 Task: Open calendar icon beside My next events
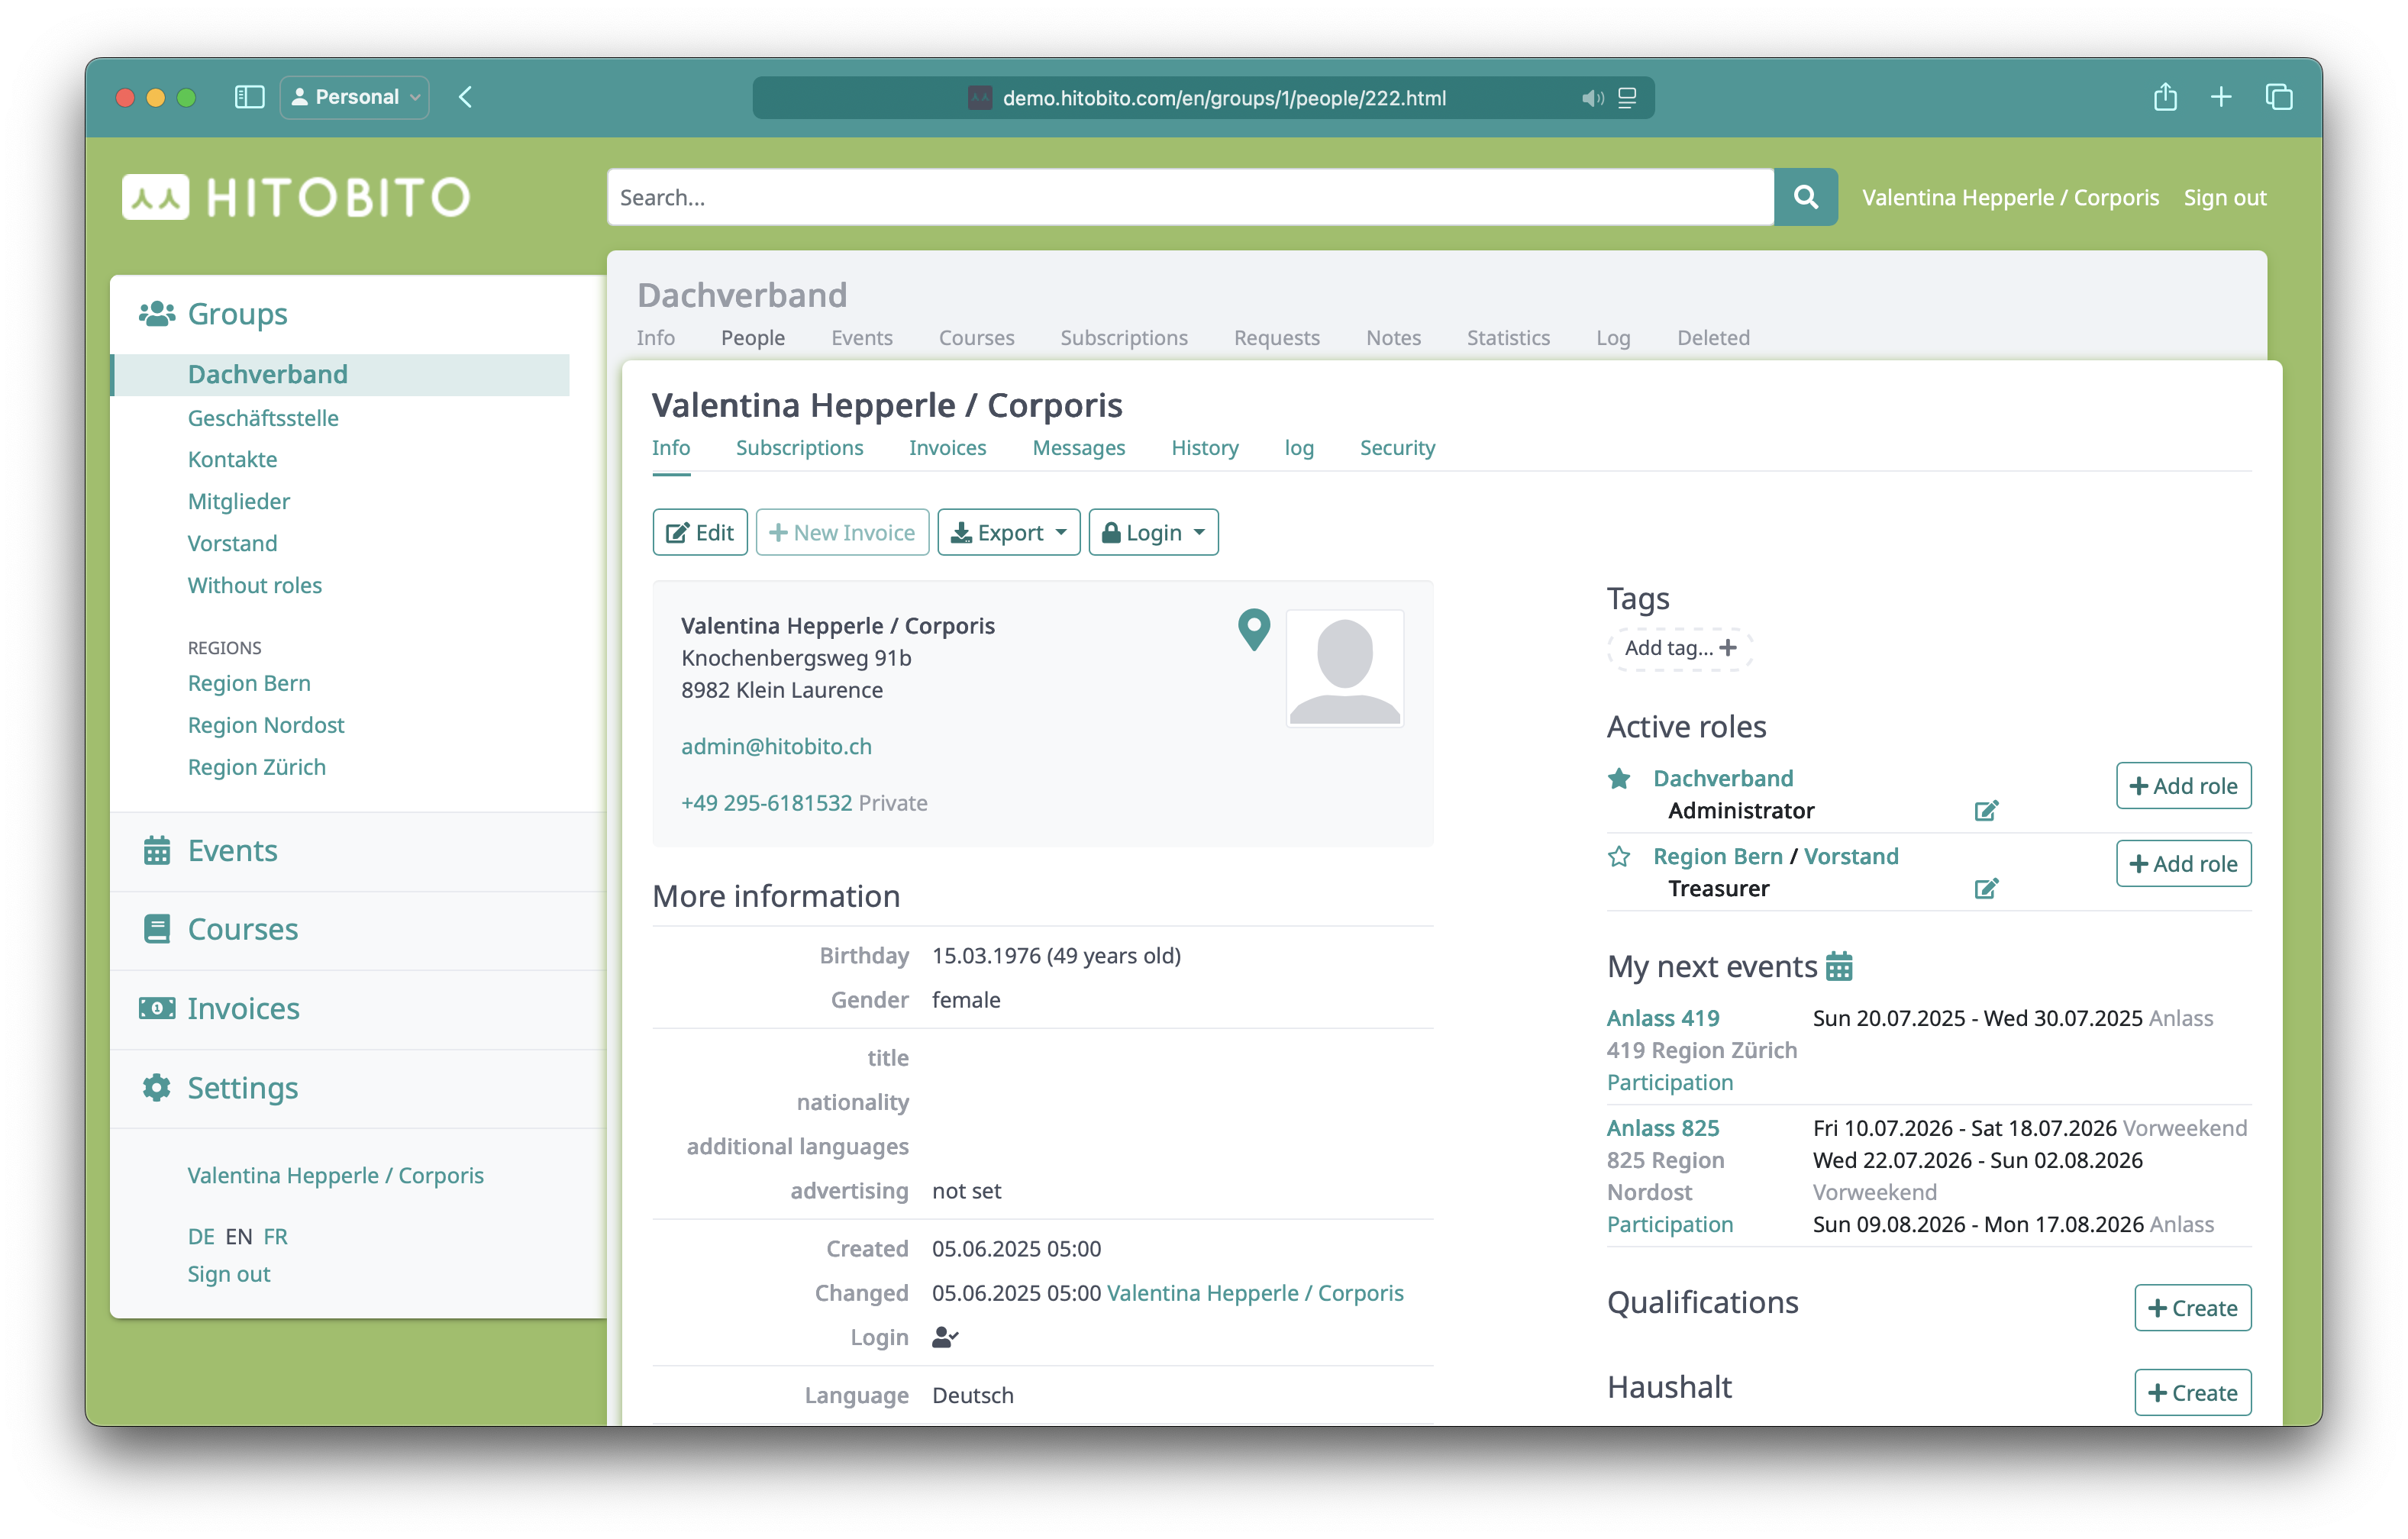1839,967
